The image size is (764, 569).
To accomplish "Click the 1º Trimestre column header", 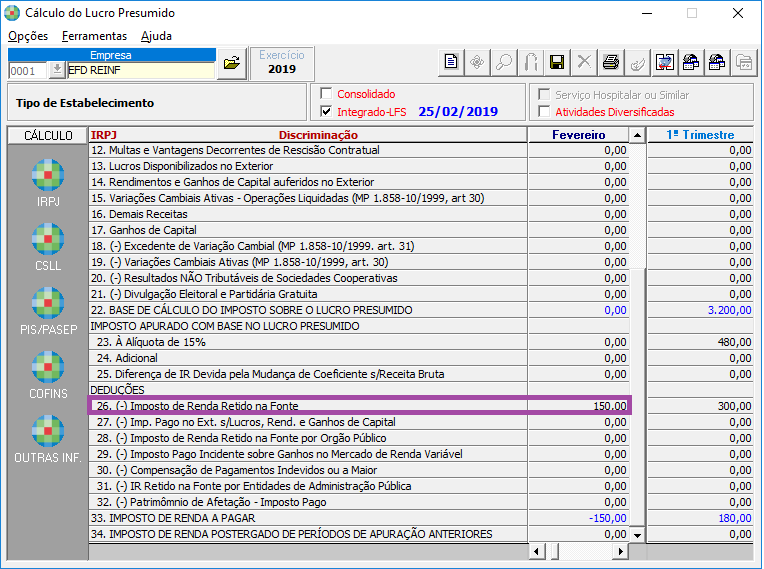I will (700, 135).
